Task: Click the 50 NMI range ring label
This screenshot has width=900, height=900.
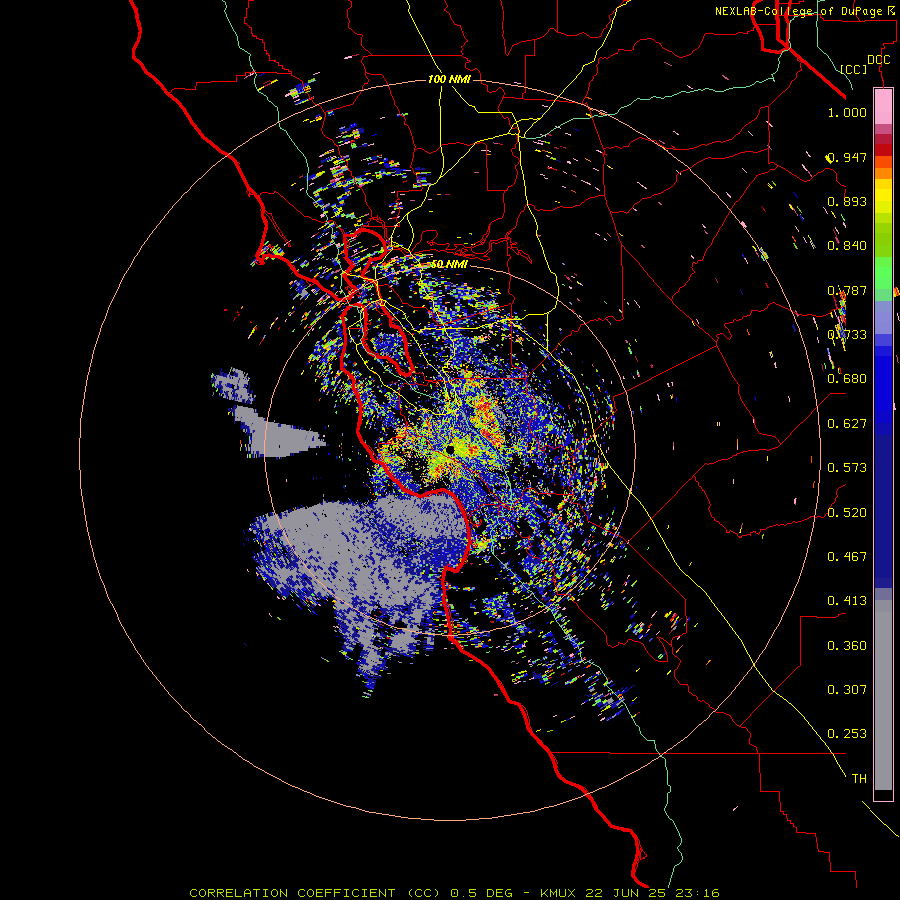Action: tap(449, 264)
